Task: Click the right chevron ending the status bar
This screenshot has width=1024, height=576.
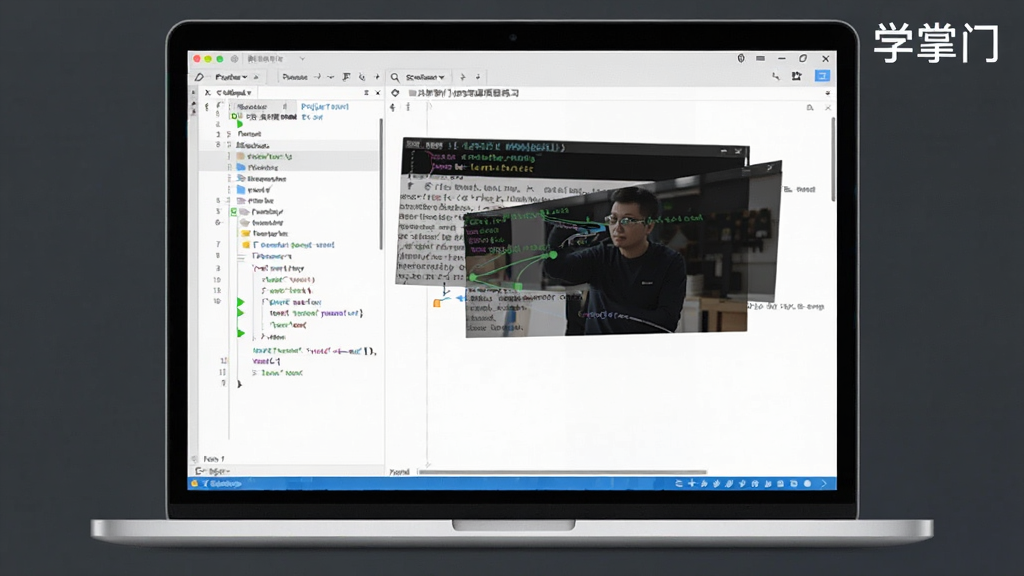Action: click(824, 484)
